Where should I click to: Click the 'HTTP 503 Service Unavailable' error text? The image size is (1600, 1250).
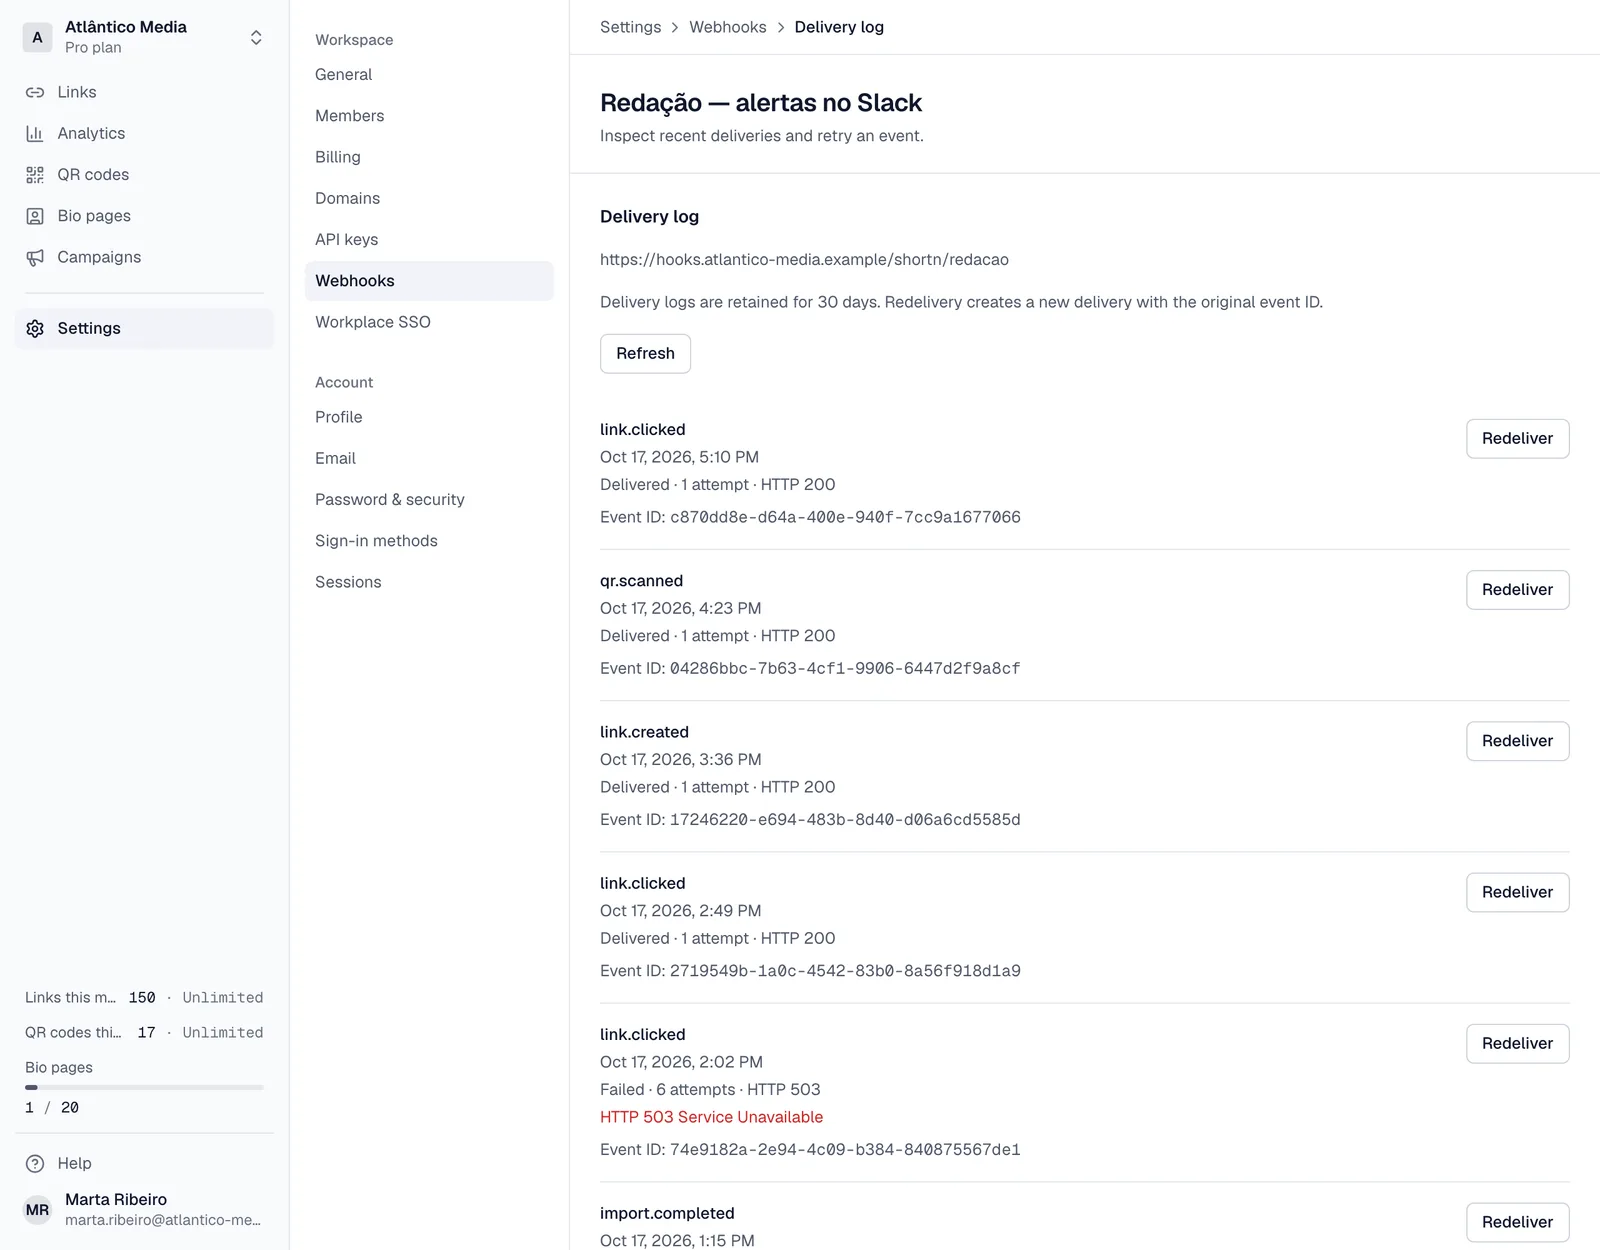click(711, 1117)
